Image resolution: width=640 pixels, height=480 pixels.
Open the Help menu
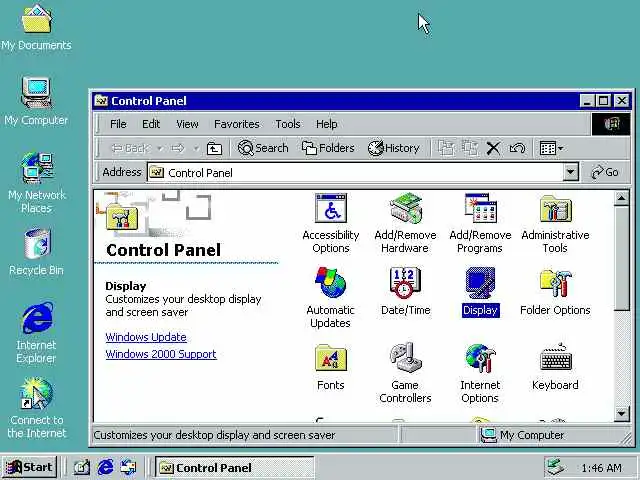[x=327, y=124]
